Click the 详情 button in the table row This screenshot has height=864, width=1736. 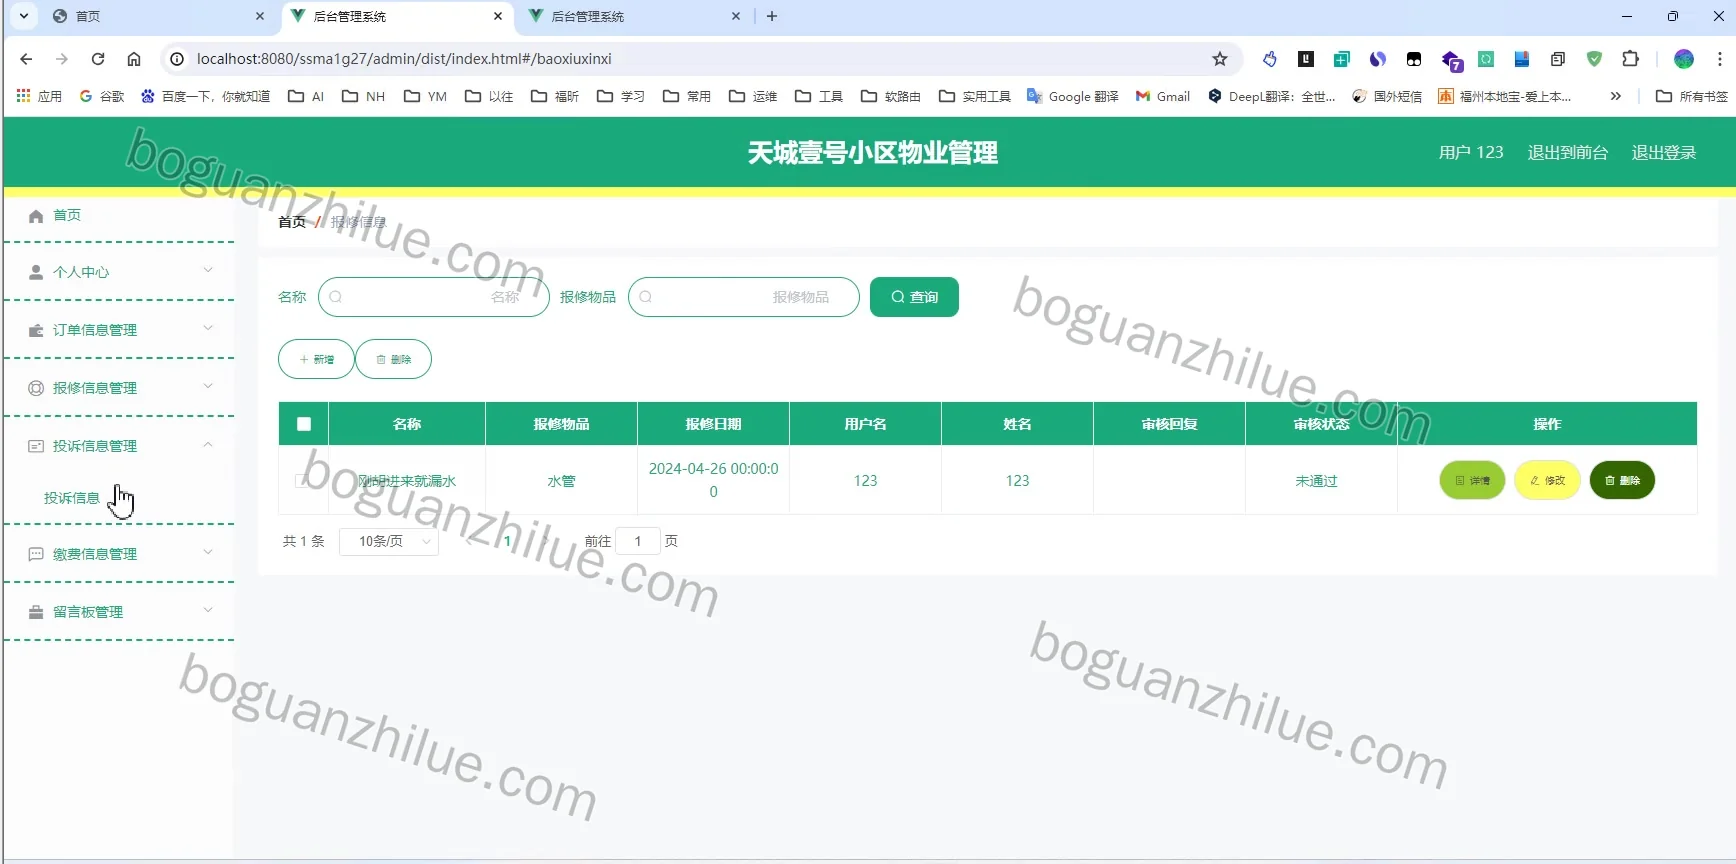point(1472,480)
